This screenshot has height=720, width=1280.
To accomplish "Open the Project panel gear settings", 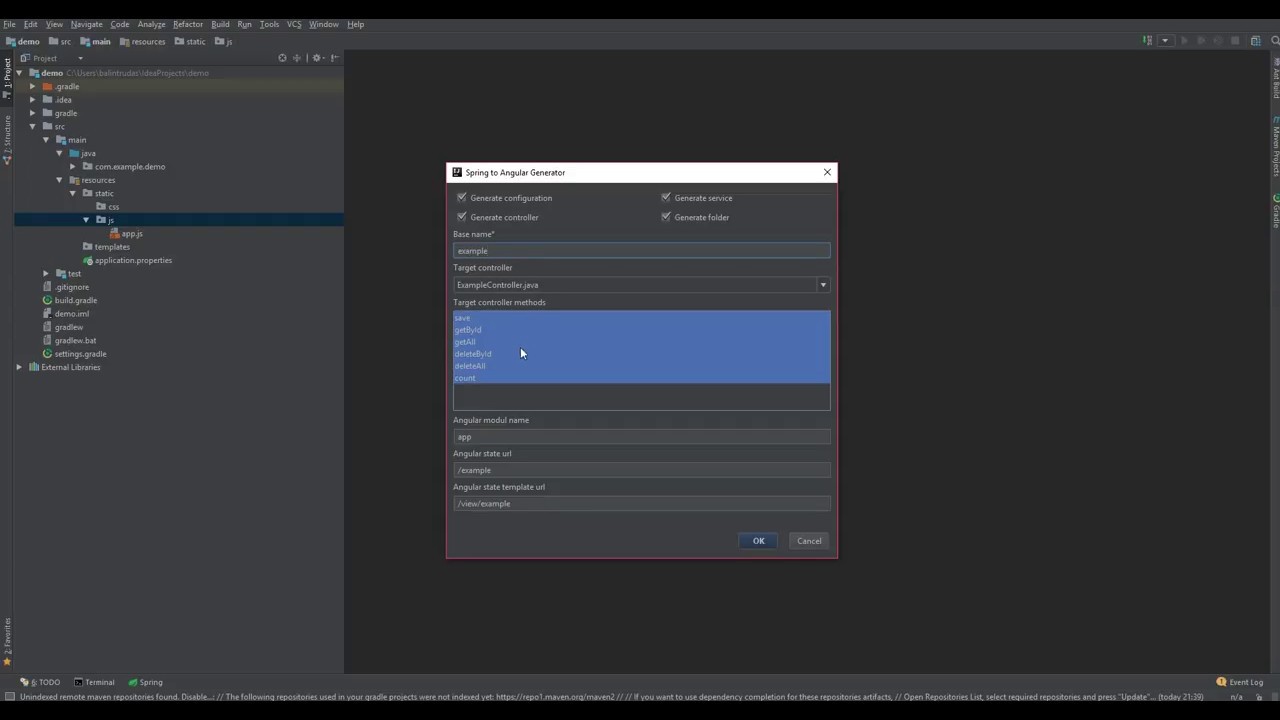I will (x=317, y=58).
